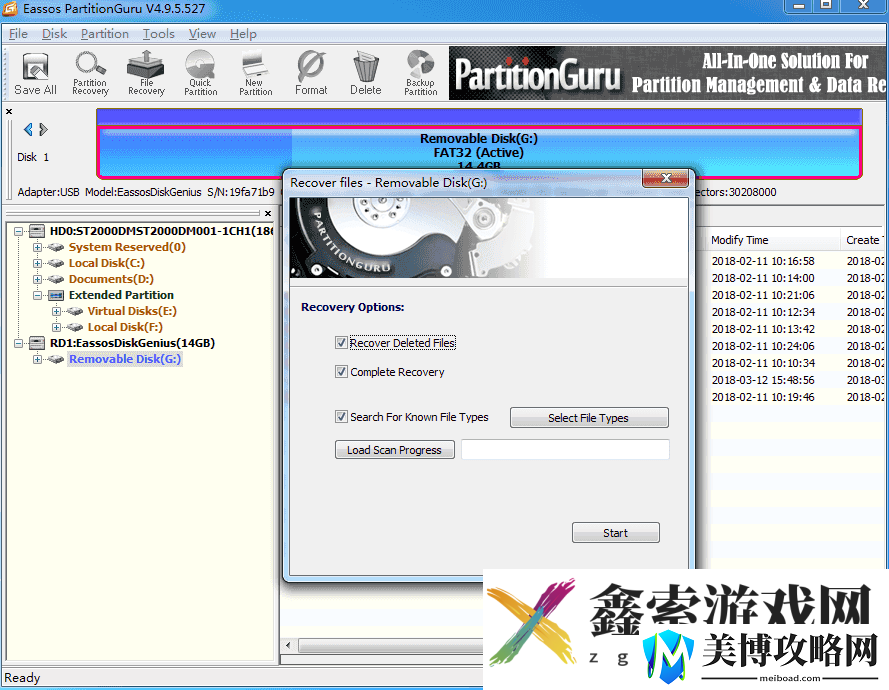
Task: Select Documents(D:) tree label
Action: tap(111, 279)
